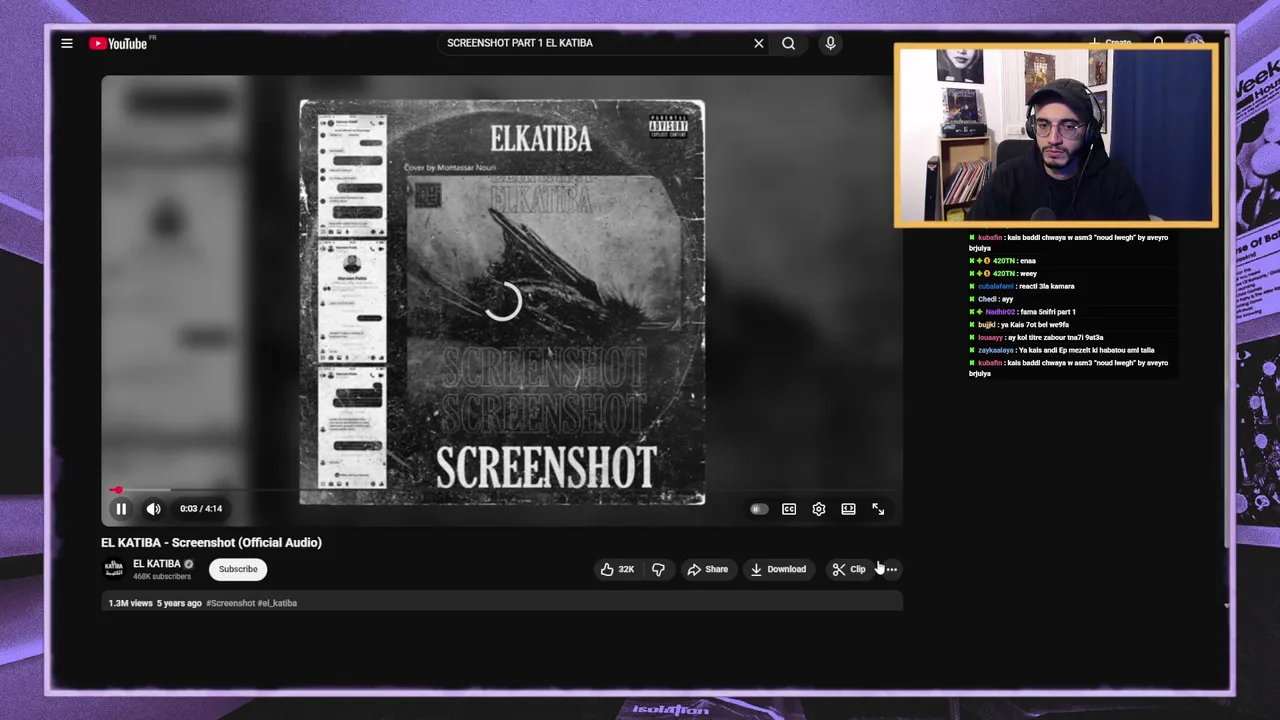
Task: Start voice search with microphone
Action: [x=830, y=43]
